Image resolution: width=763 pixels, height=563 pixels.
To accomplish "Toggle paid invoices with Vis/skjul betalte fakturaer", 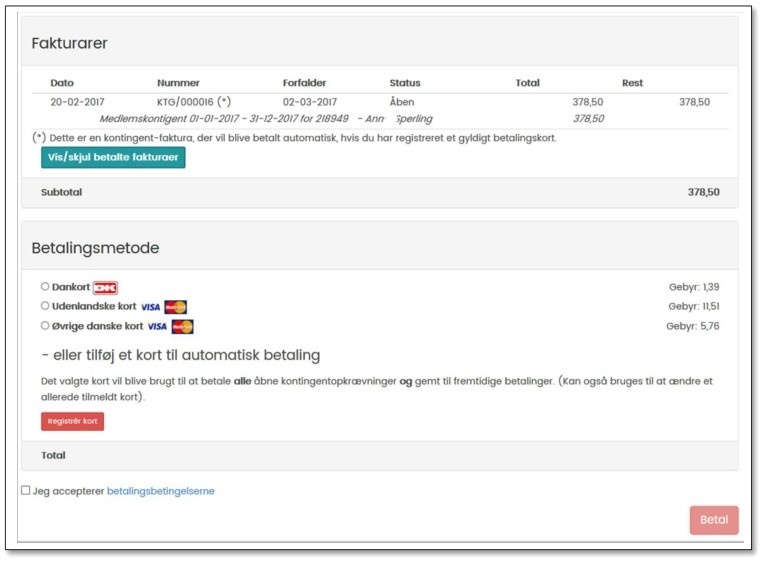I will [x=113, y=157].
